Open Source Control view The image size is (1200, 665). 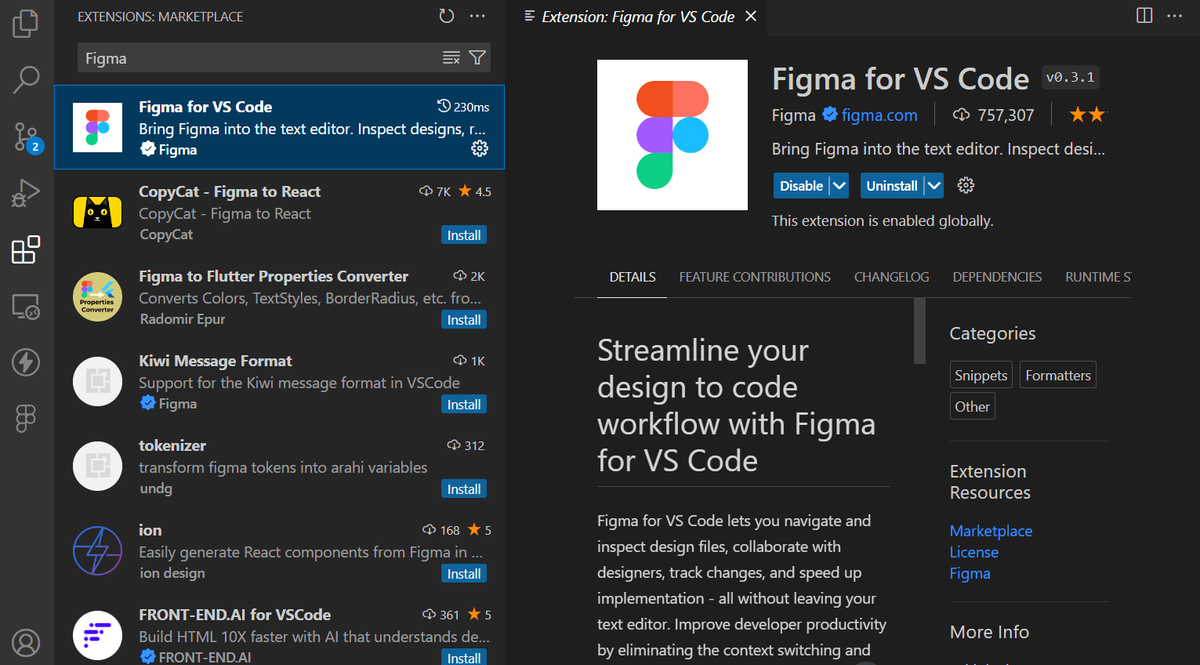click(26, 136)
